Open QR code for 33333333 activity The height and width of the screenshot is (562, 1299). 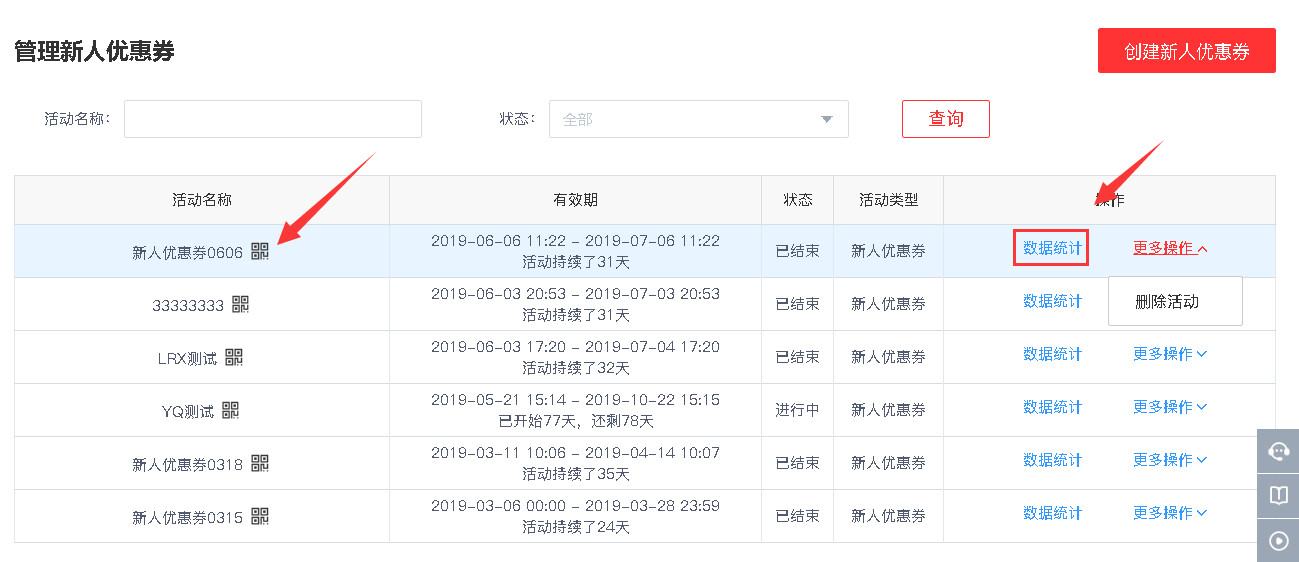click(x=240, y=304)
